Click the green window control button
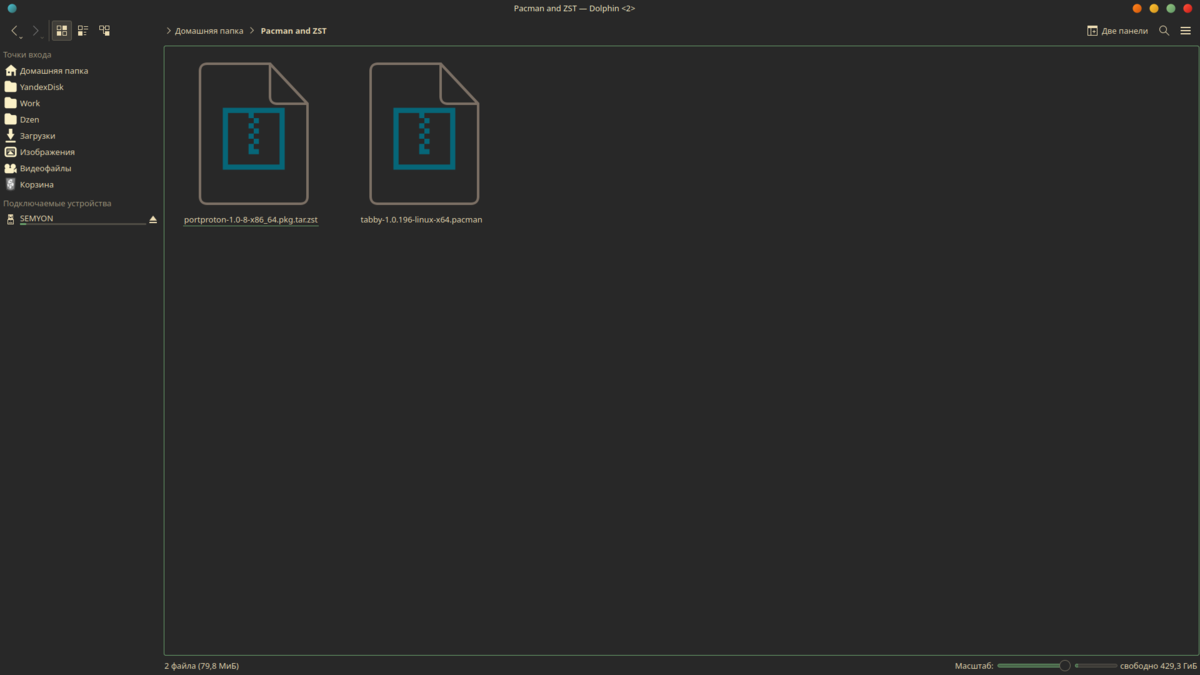The width and height of the screenshot is (1200, 675). click(x=1171, y=8)
